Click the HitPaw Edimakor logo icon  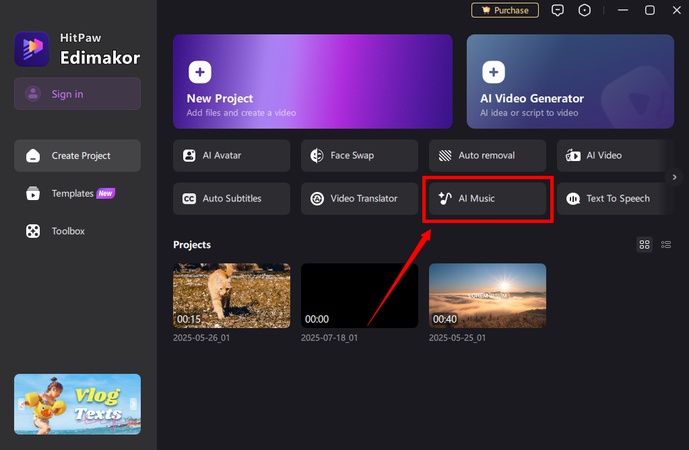coord(32,49)
